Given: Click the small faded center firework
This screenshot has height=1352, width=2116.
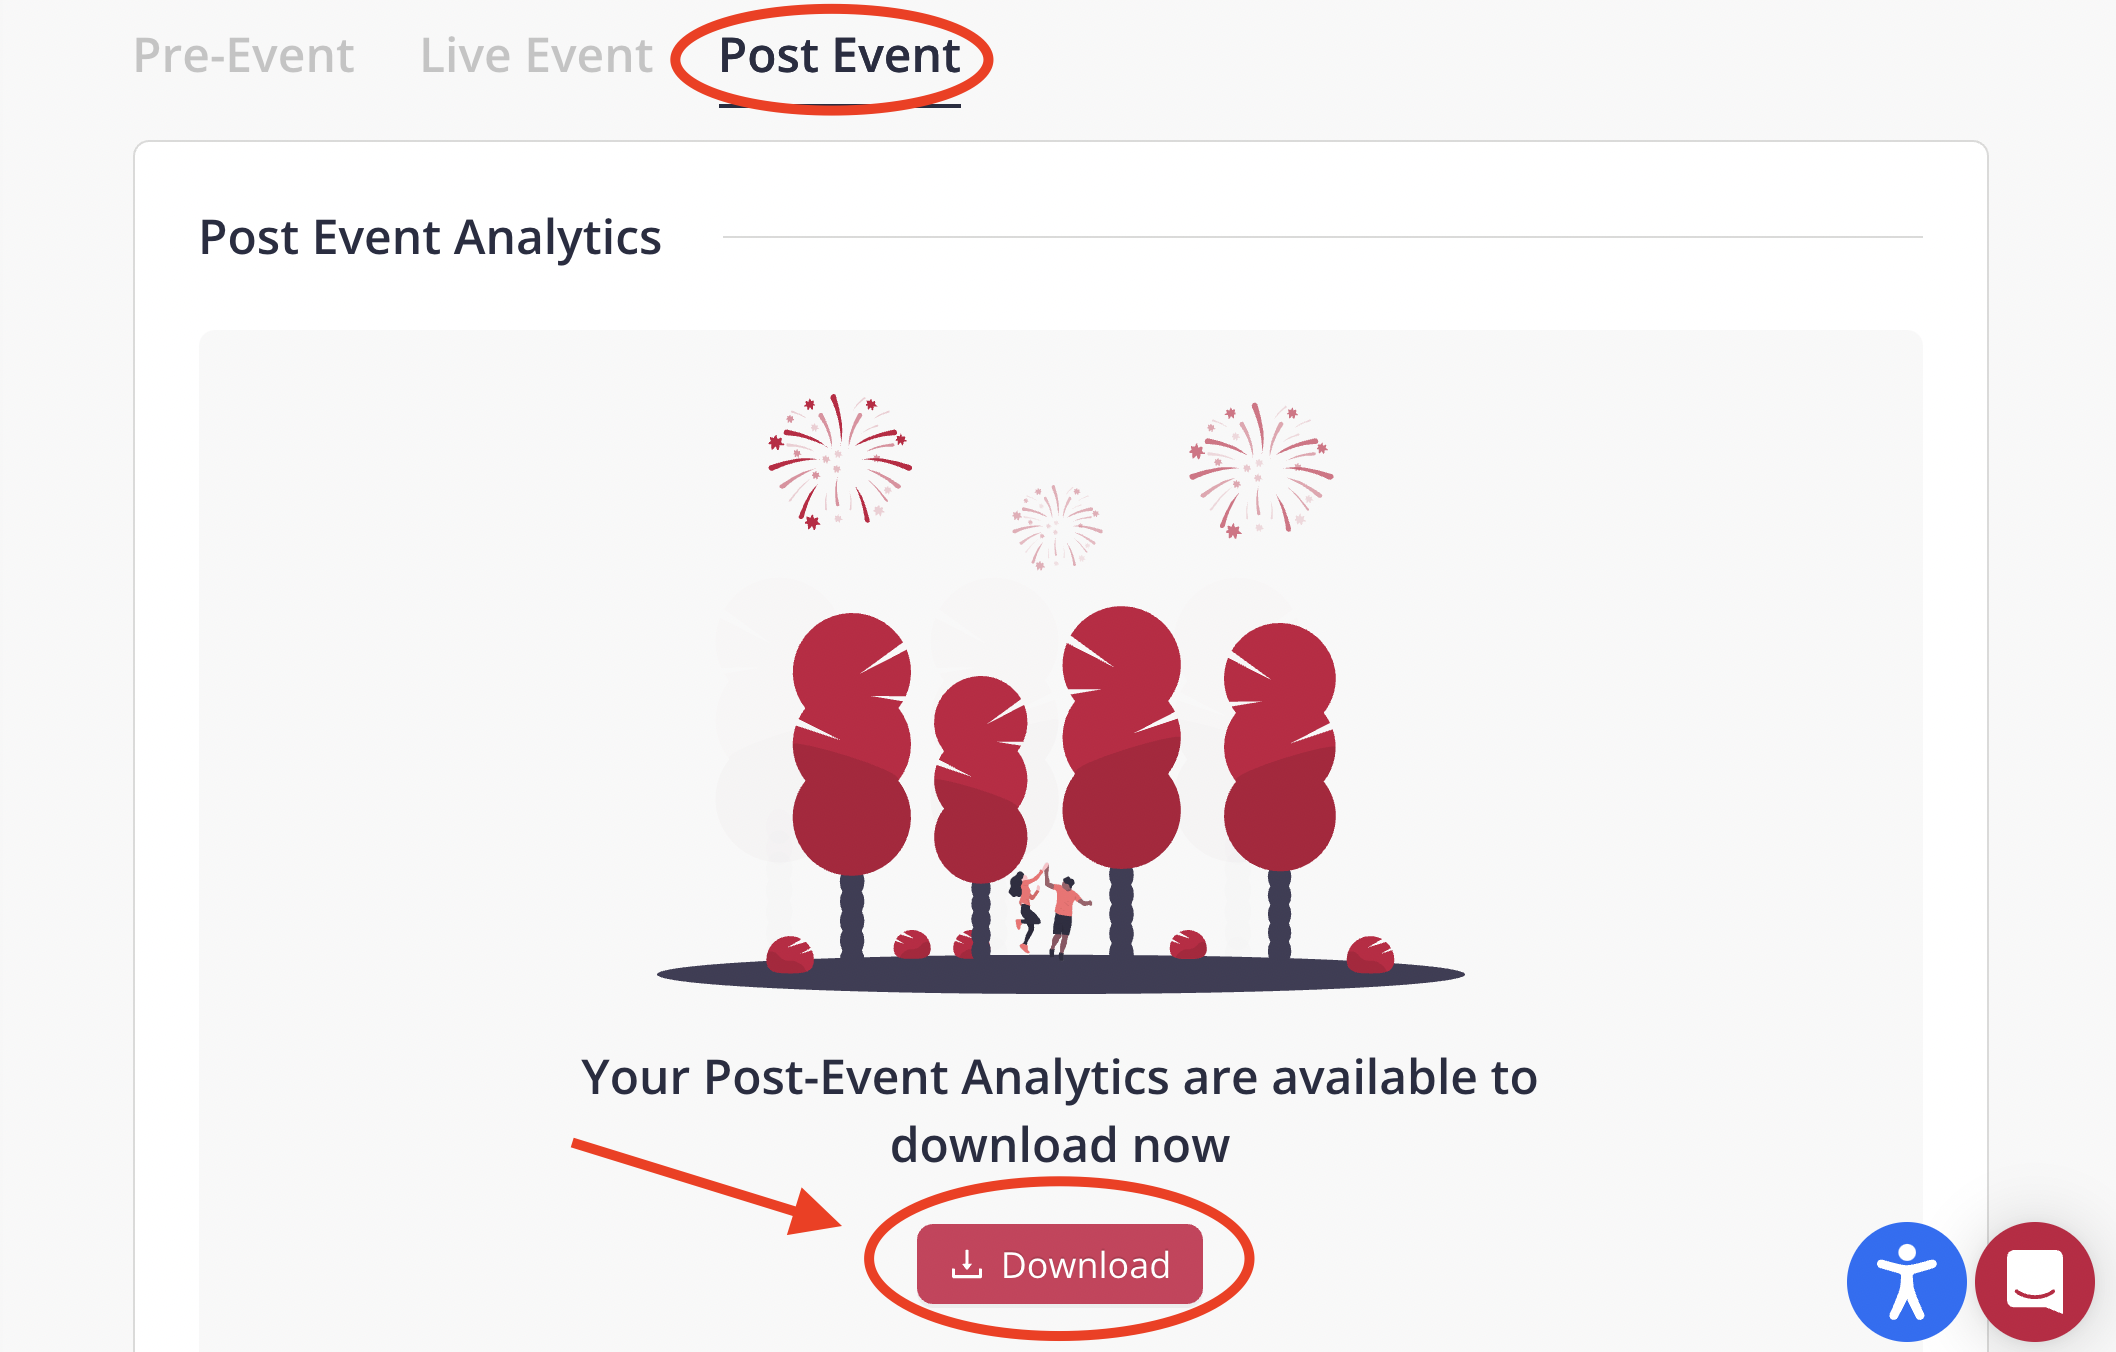Looking at the screenshot, I should [x=1056, y=526].
